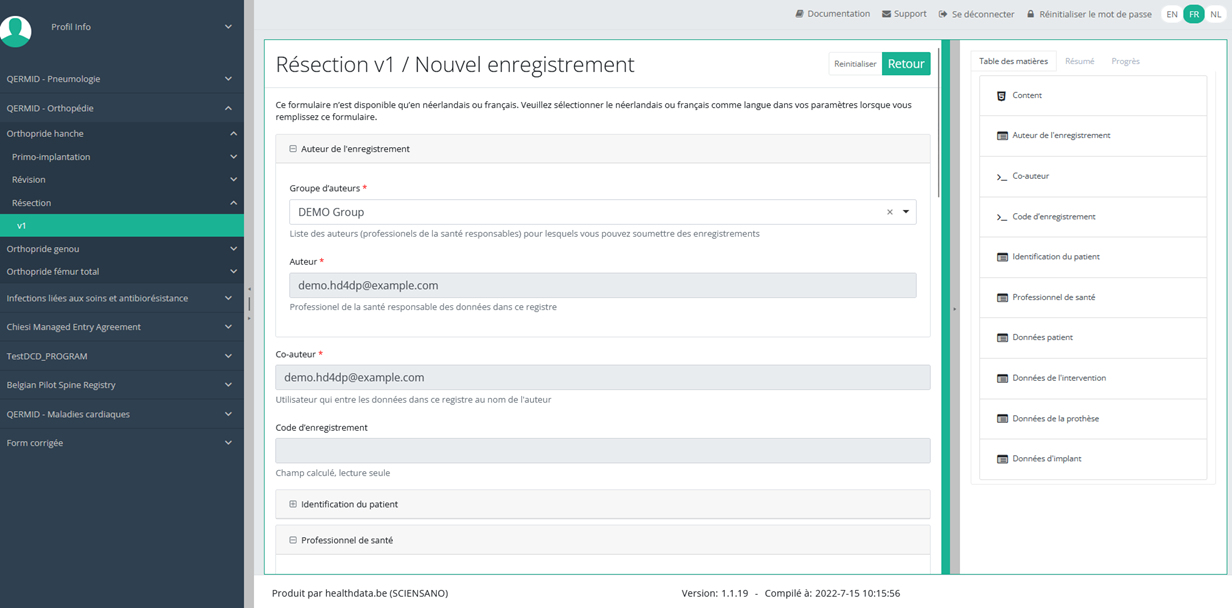Click the Se déconnecter logout icon
The height and width of the screenshot is (608, 1232).
click(x=943, y=14)
